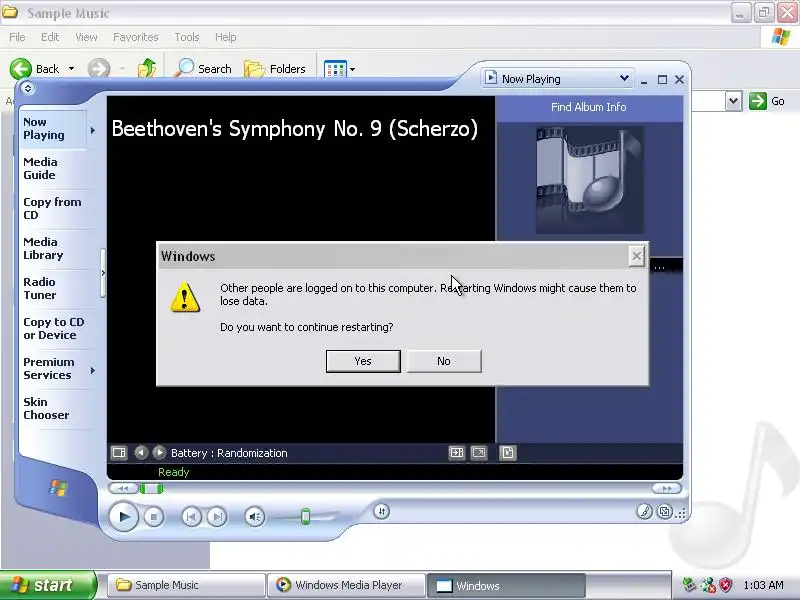This screenshot has height=600, width=800.
Task: Select Copy to CD or Device
Action: [54, 329]
